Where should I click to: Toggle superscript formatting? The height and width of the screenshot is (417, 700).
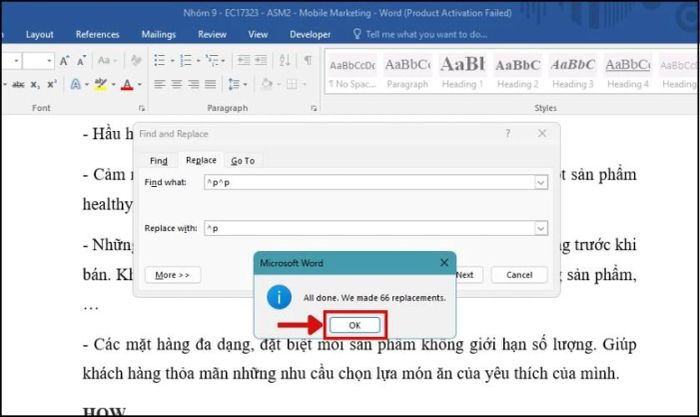point(52,84)
